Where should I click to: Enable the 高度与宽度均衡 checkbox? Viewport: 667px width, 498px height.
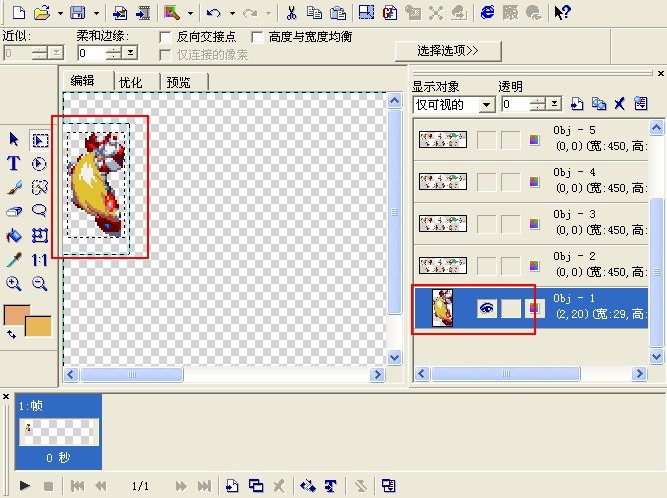click(x=257, y=37)
